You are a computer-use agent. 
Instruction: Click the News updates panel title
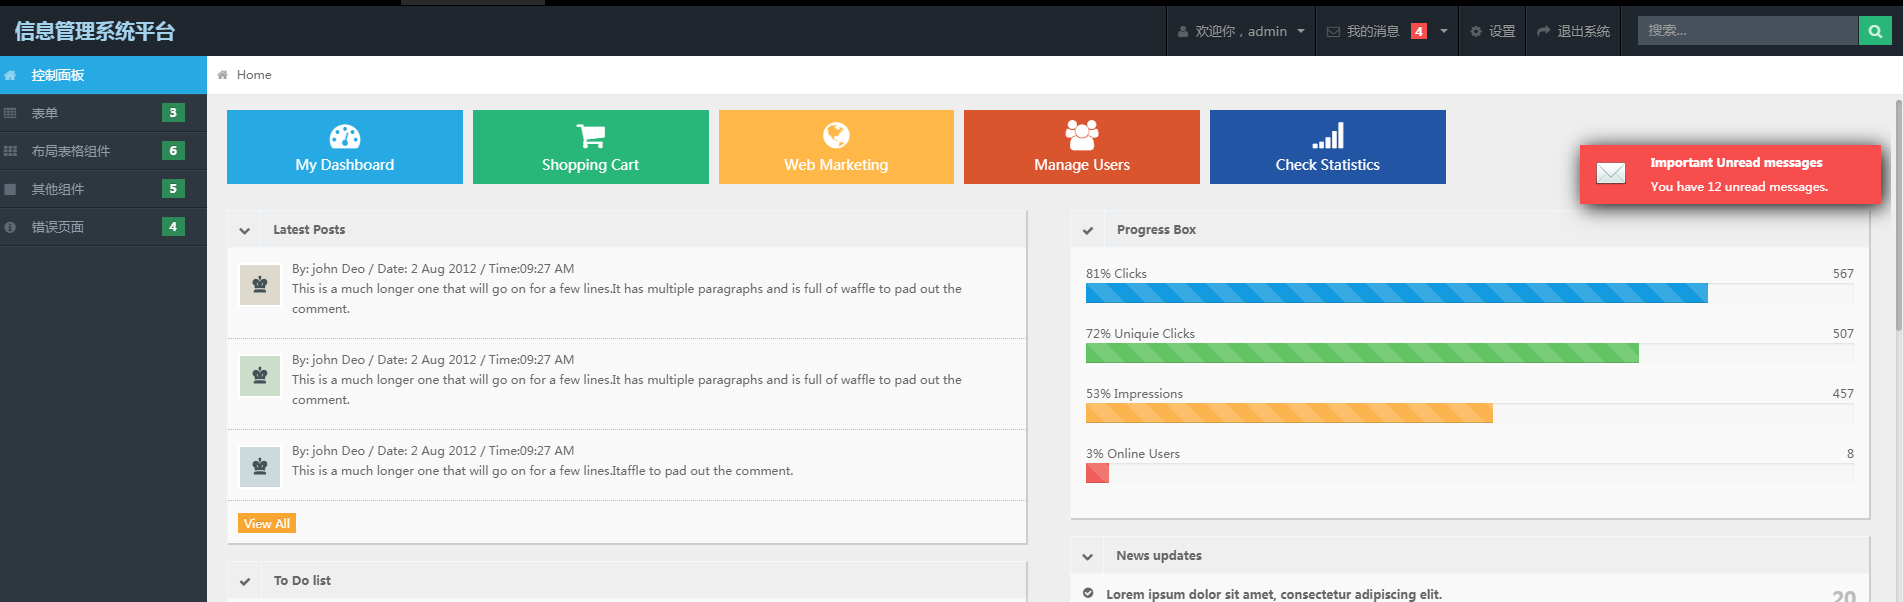(x=1159, y=556)
